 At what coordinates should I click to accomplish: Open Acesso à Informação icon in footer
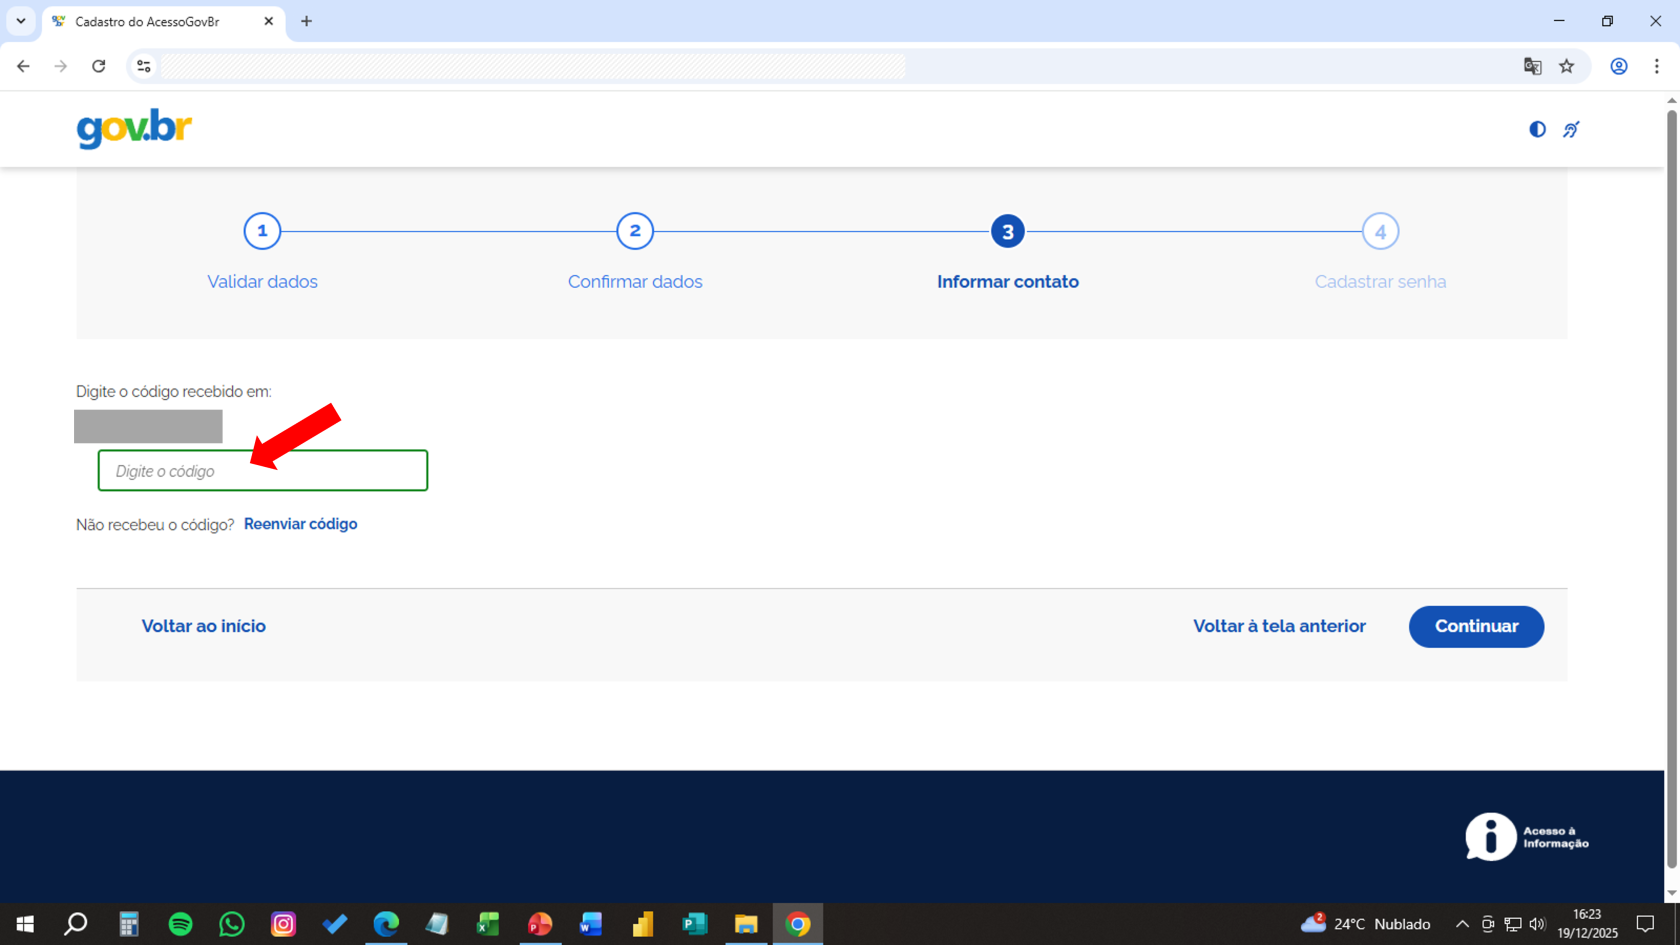coord(1526,837)
